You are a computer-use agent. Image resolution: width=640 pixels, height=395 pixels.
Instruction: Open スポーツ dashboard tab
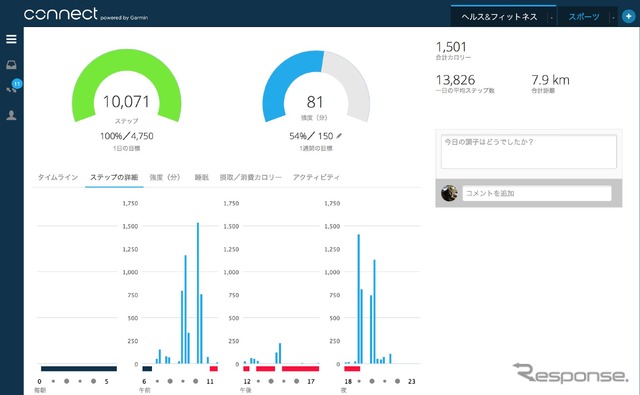[584, 17]
